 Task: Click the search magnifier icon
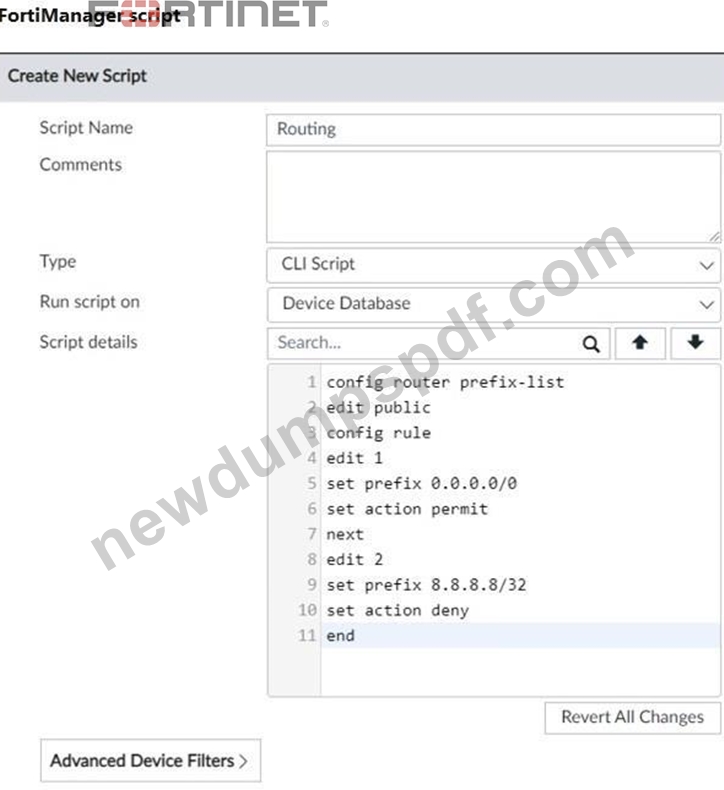click(591, 344)
